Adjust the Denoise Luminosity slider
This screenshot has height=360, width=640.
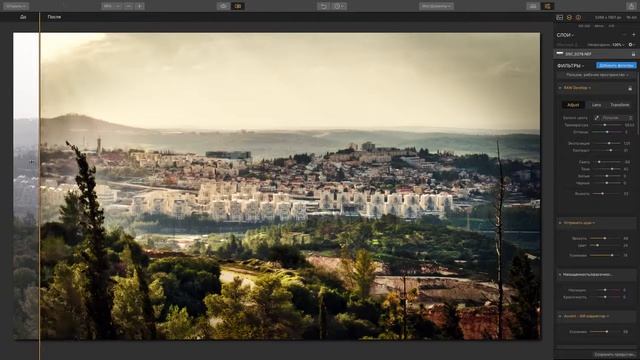605,238
